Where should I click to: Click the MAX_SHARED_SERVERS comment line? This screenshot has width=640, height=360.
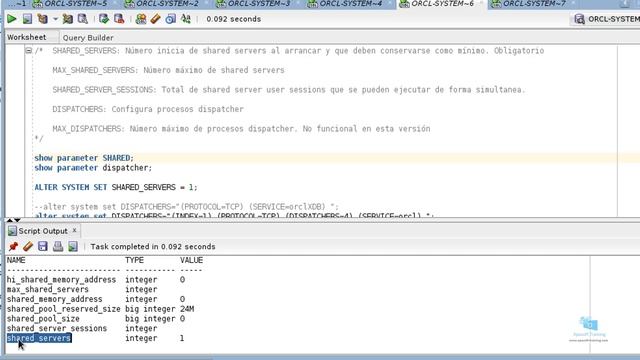pos(168,70)
